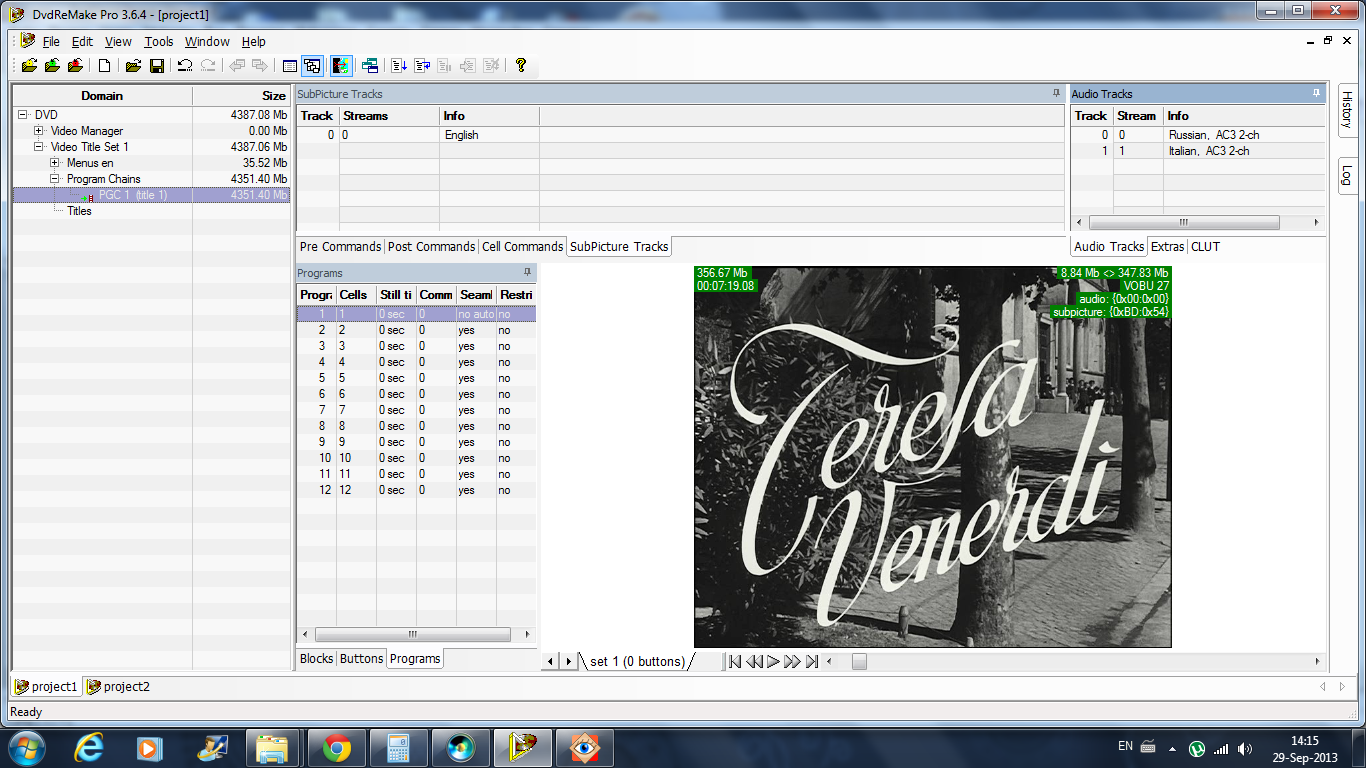Viewport: 1366px width, 768px height.
Task: Select the Titles tree item
Action: coord(79,211)
